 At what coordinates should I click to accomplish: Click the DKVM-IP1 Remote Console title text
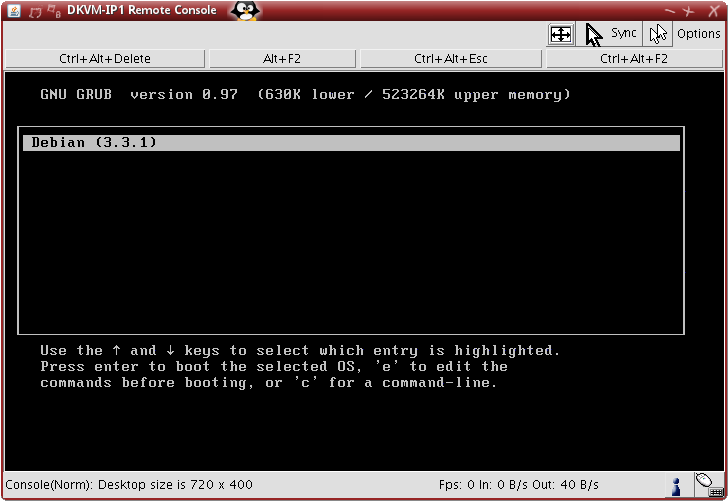tap(142, 10)
